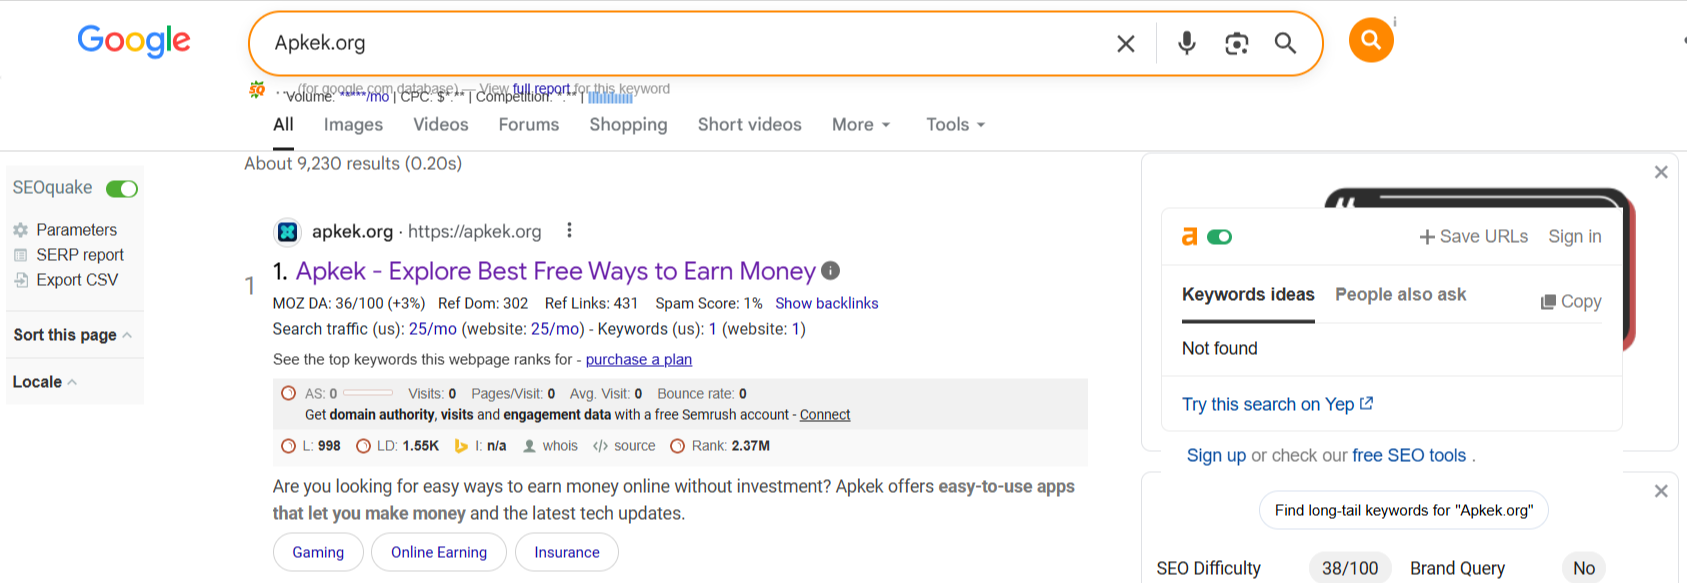Click the source code icon
Image resolution: width=1687 pixels, height=583 pixels.
point(600,446)
